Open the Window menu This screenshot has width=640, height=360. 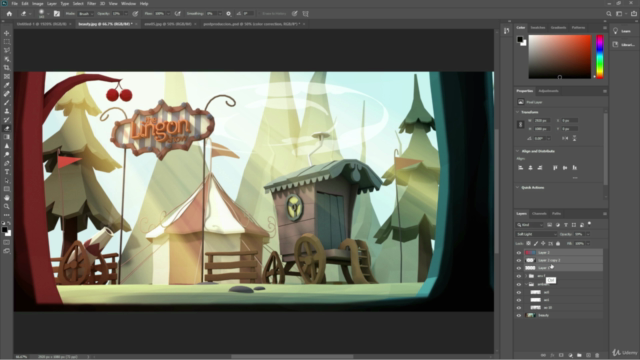coord(128,4)
